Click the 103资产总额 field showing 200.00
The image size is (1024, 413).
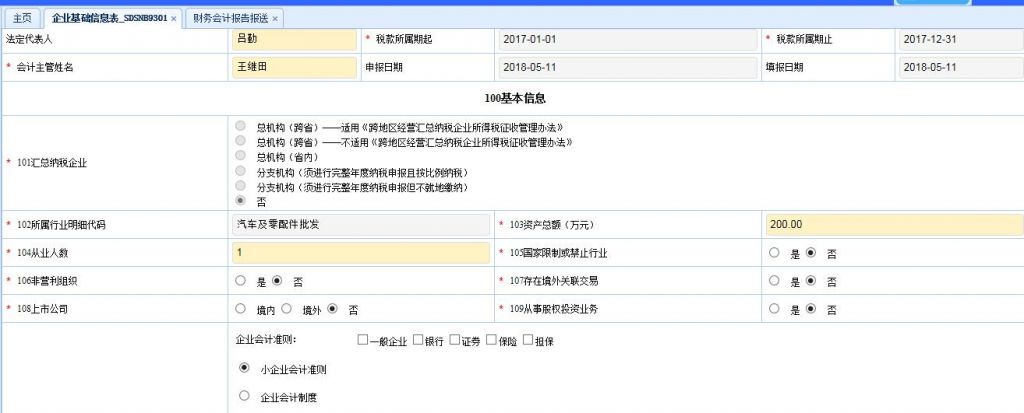tap(893, 225)
